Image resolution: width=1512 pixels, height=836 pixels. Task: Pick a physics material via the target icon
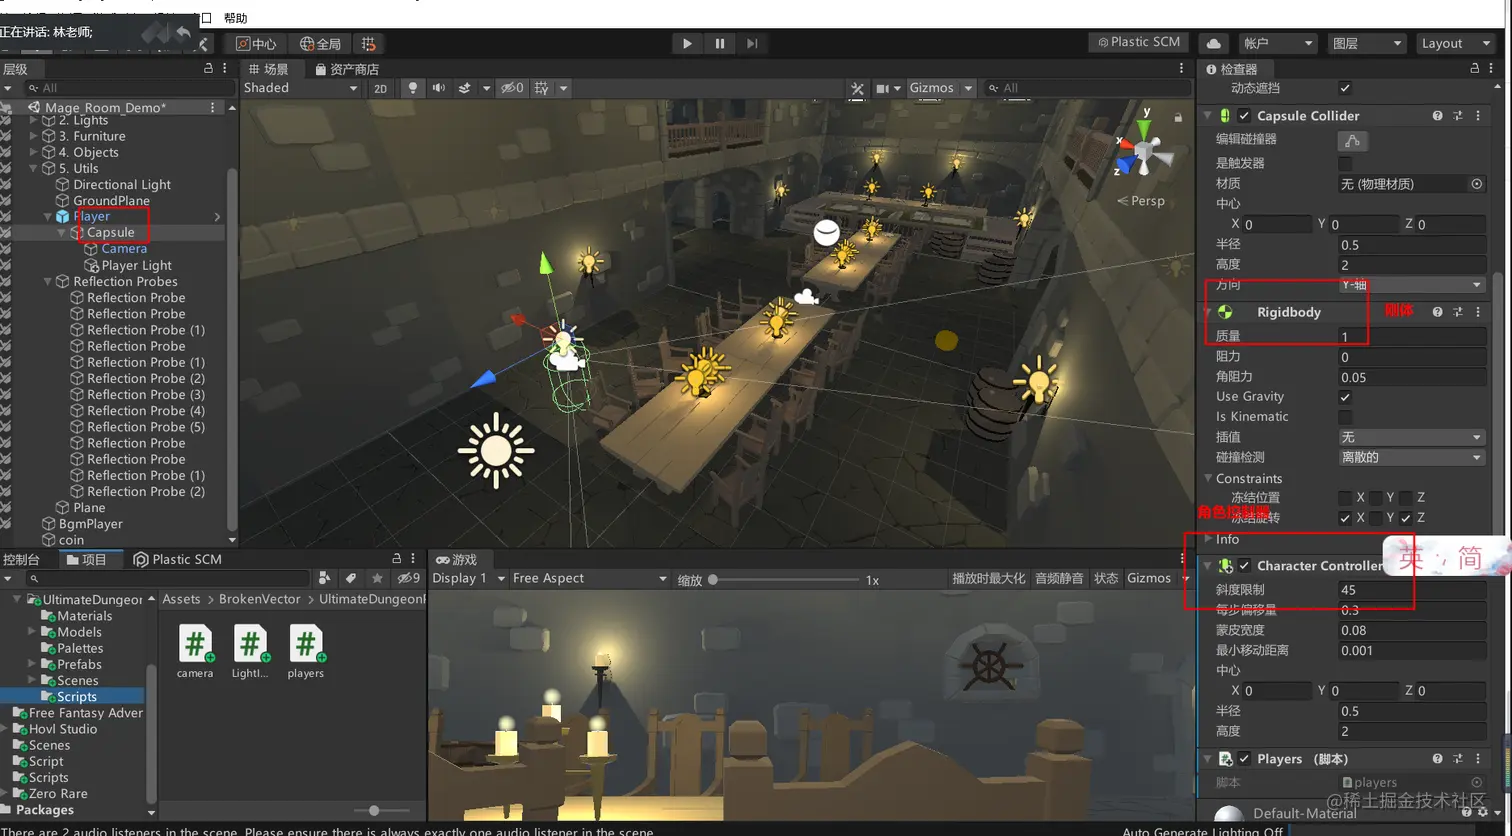tap(1476, 184)
